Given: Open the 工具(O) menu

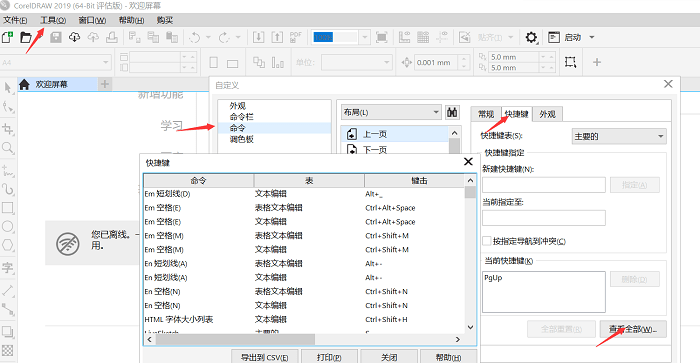Looking at the screenshot, I should coord(53,20).
